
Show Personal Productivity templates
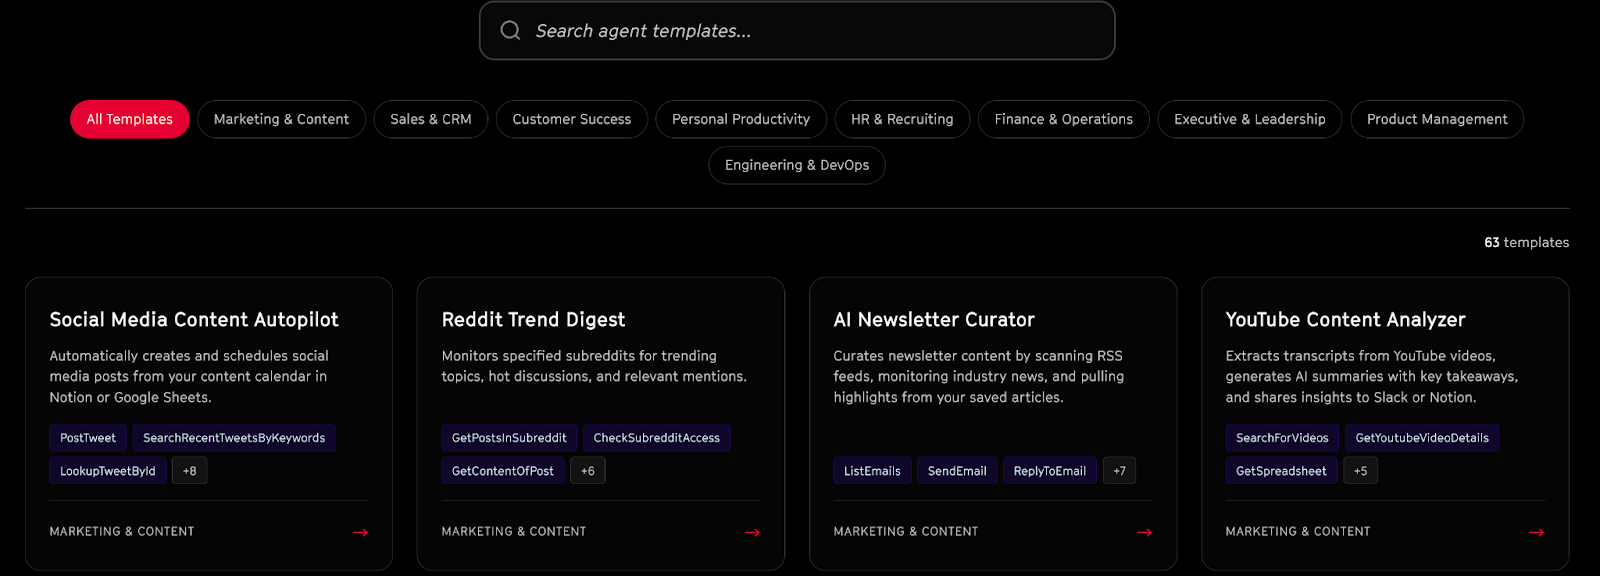point(741,119)
